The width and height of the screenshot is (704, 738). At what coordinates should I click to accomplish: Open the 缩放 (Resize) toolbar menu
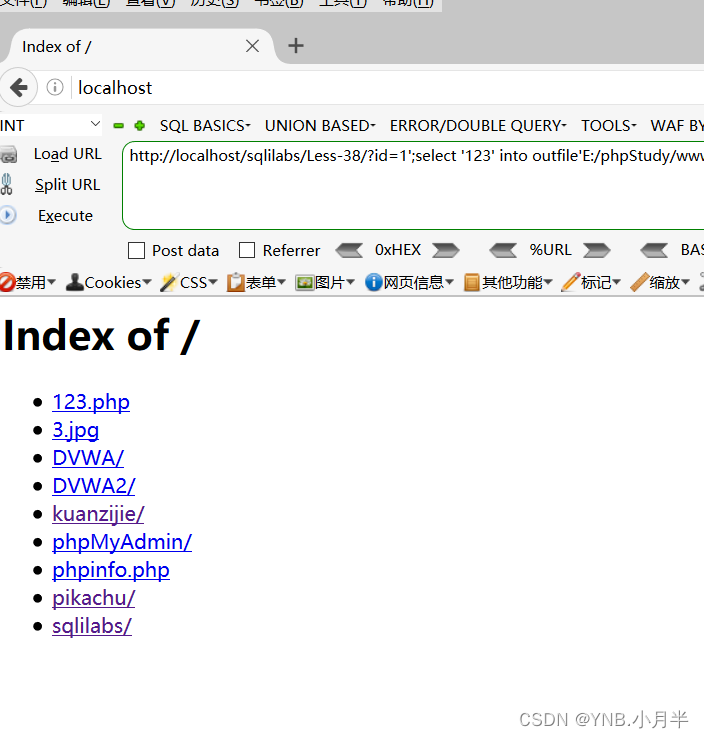[660, 282]
